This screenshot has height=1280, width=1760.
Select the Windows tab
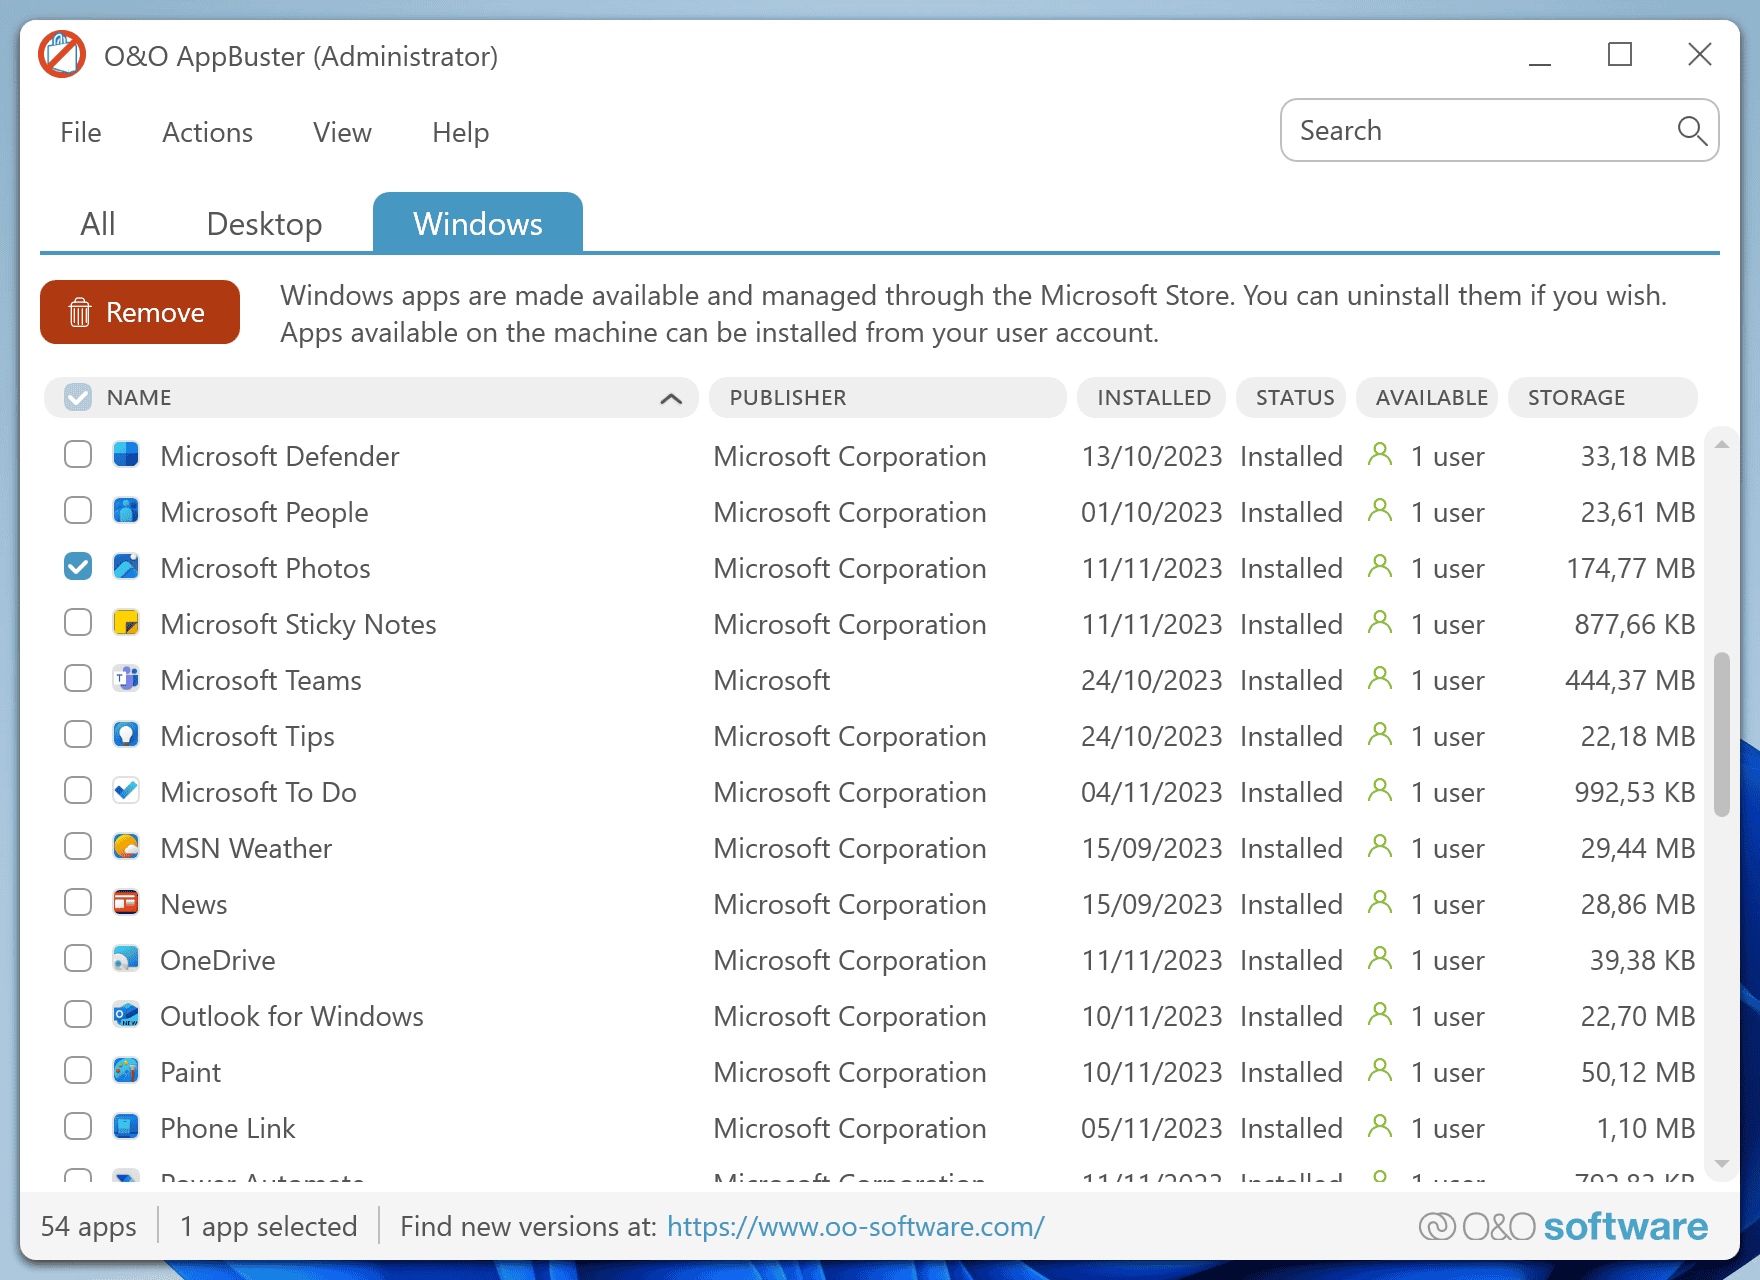[x=478, y=222]
